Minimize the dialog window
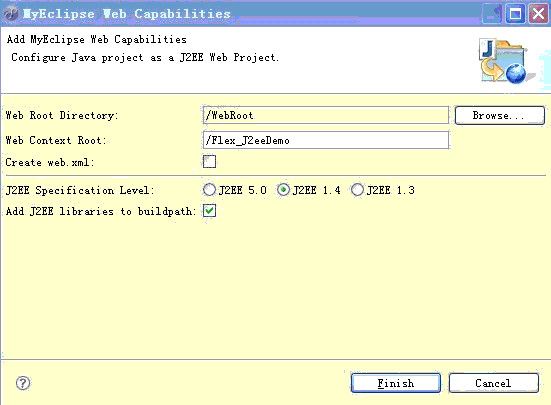This screenshot has height=405, width=551. 492,14
